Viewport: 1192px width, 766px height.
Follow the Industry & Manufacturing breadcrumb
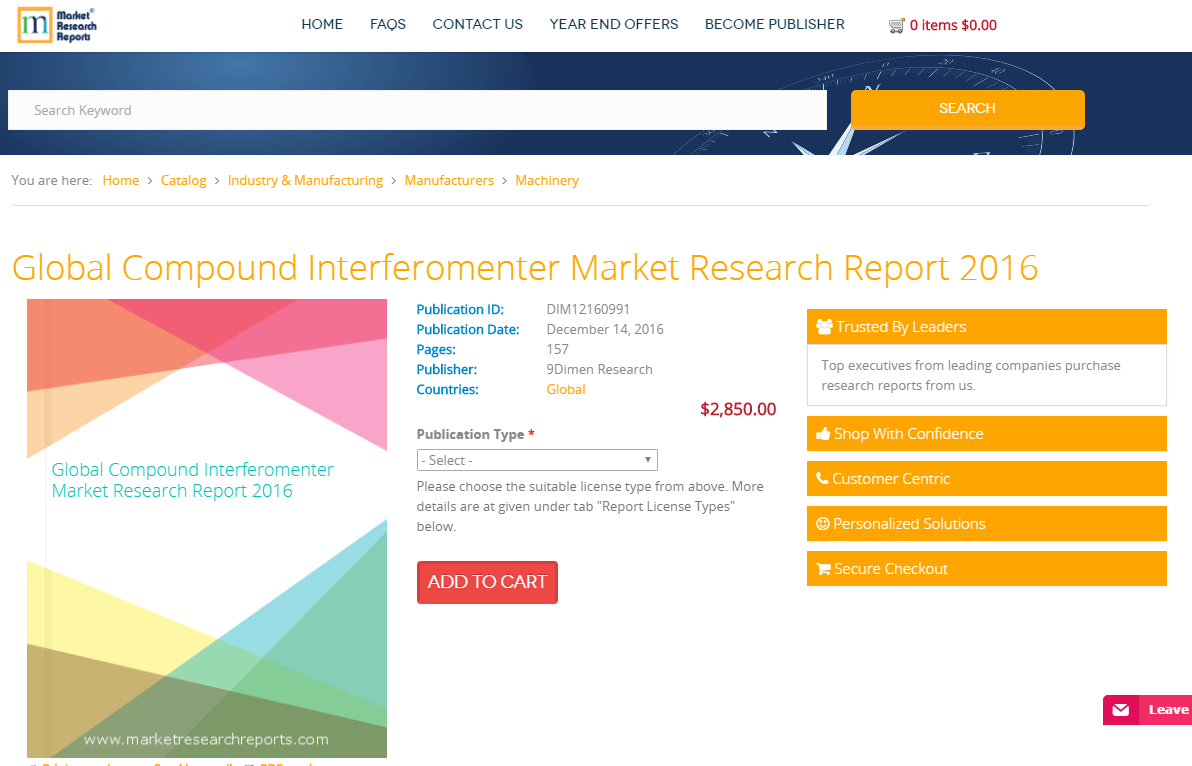[305, 180]
